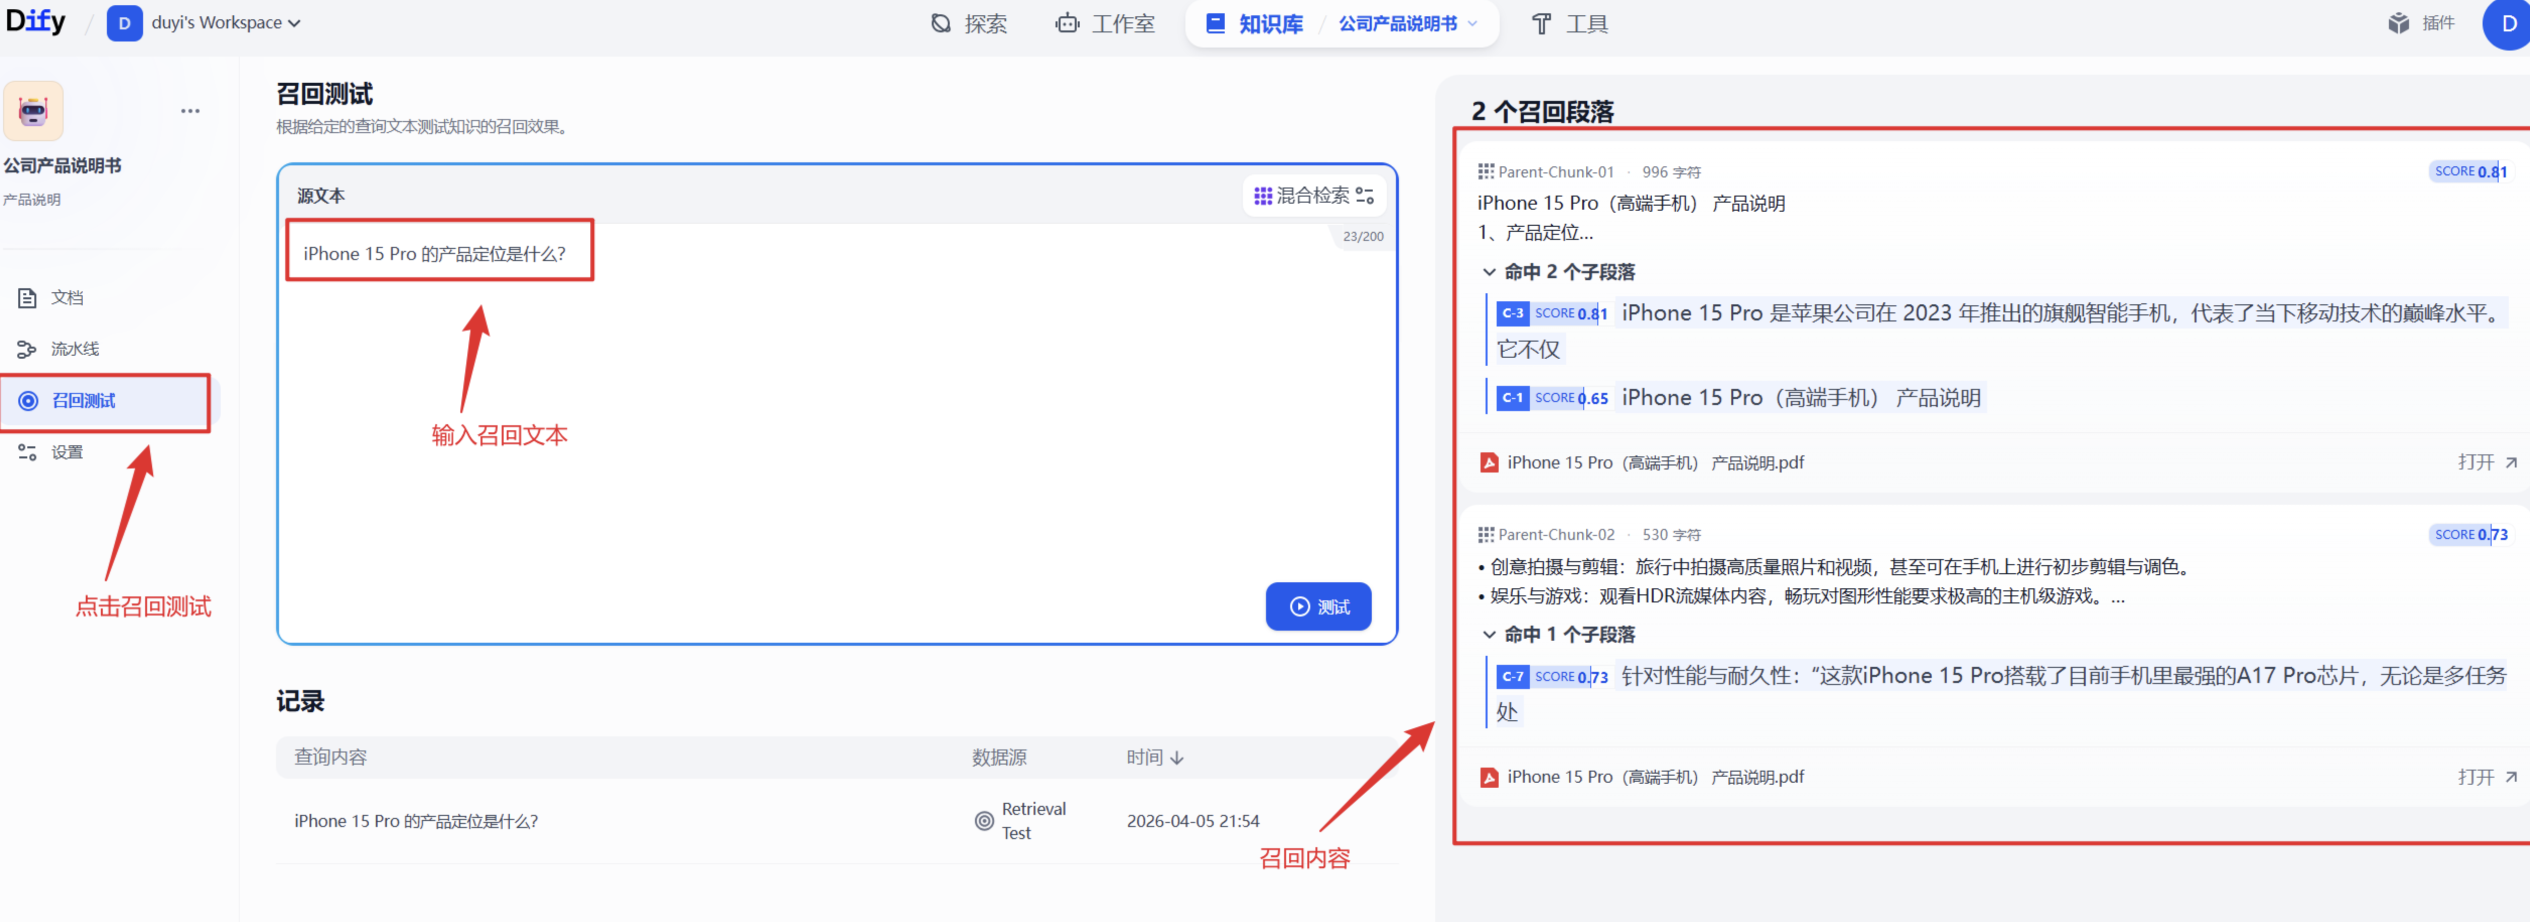Screen dimensions: 2530x922
Task: Click the 混合检索 retrieval setting button
Action: tap(1314, 196)
